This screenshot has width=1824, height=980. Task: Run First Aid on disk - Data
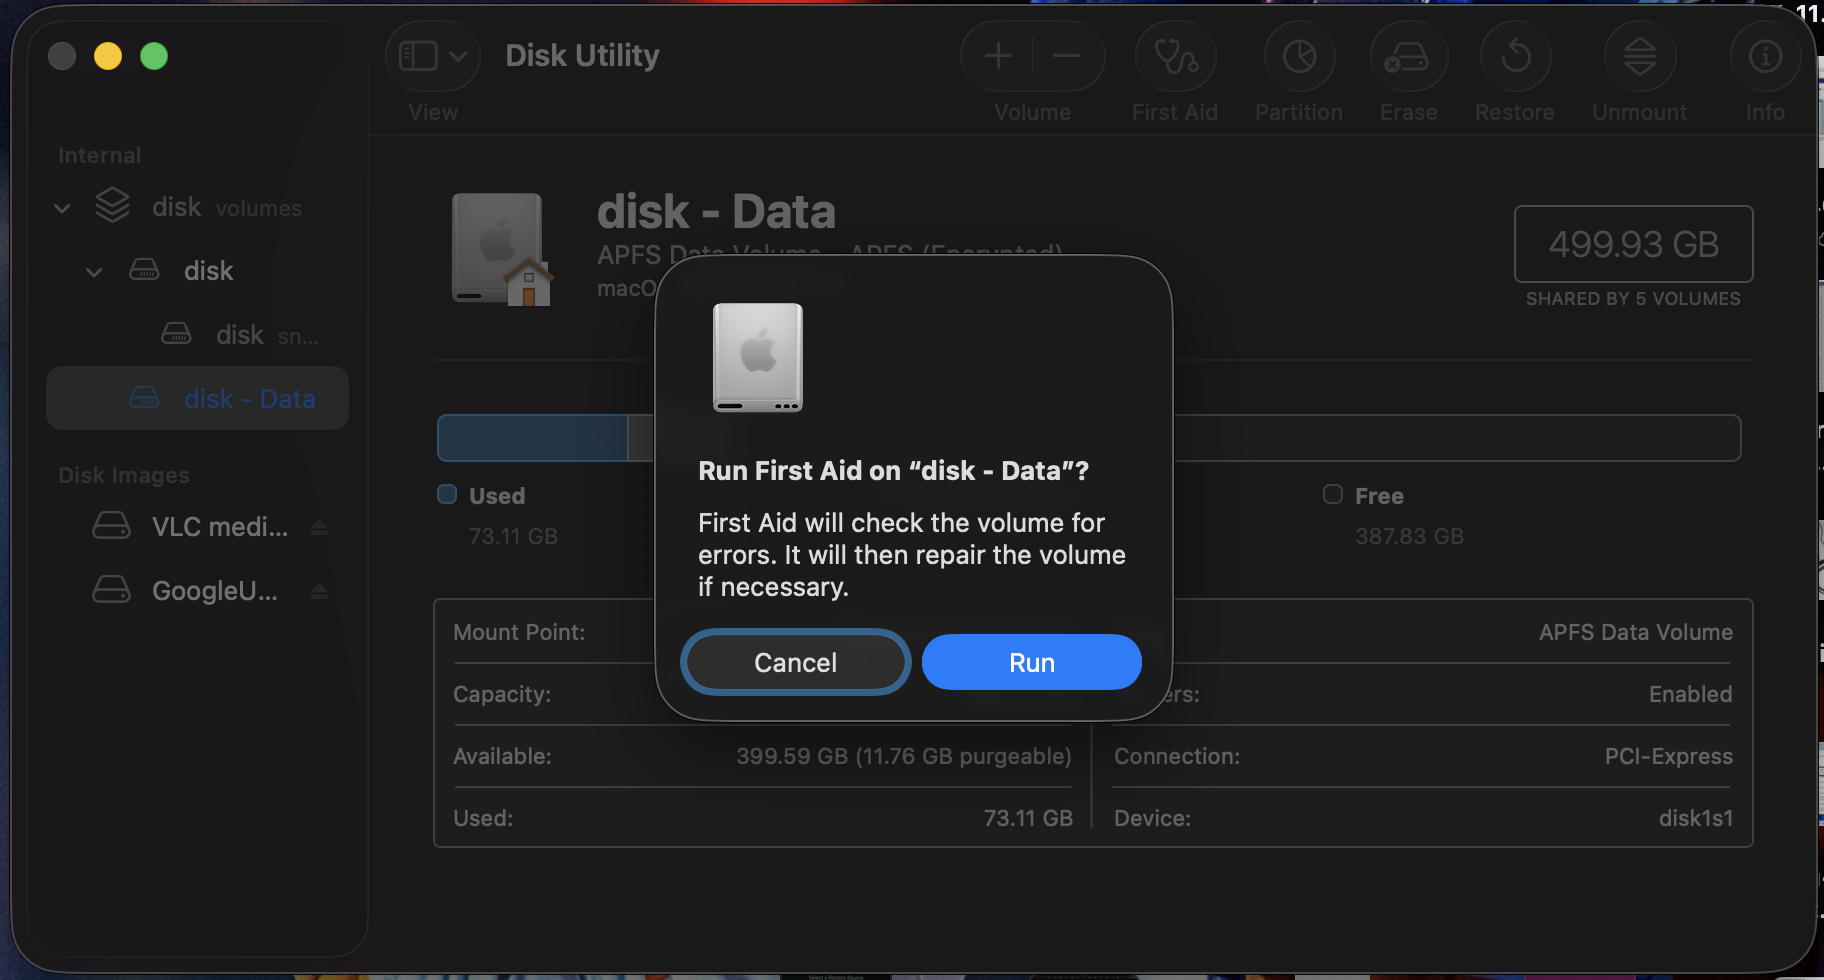pyautogui.click(x=1031, y=661)
